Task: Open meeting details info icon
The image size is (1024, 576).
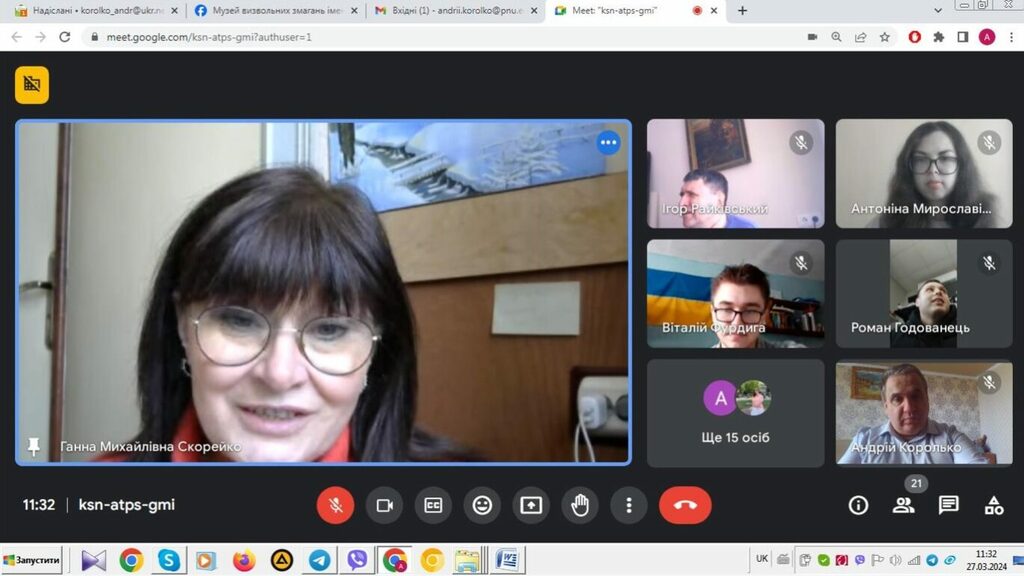Action: point(858,505)
